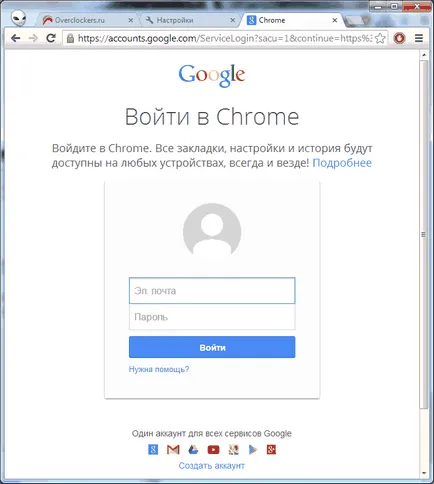Click the browser back arrow

coord(15,38)
